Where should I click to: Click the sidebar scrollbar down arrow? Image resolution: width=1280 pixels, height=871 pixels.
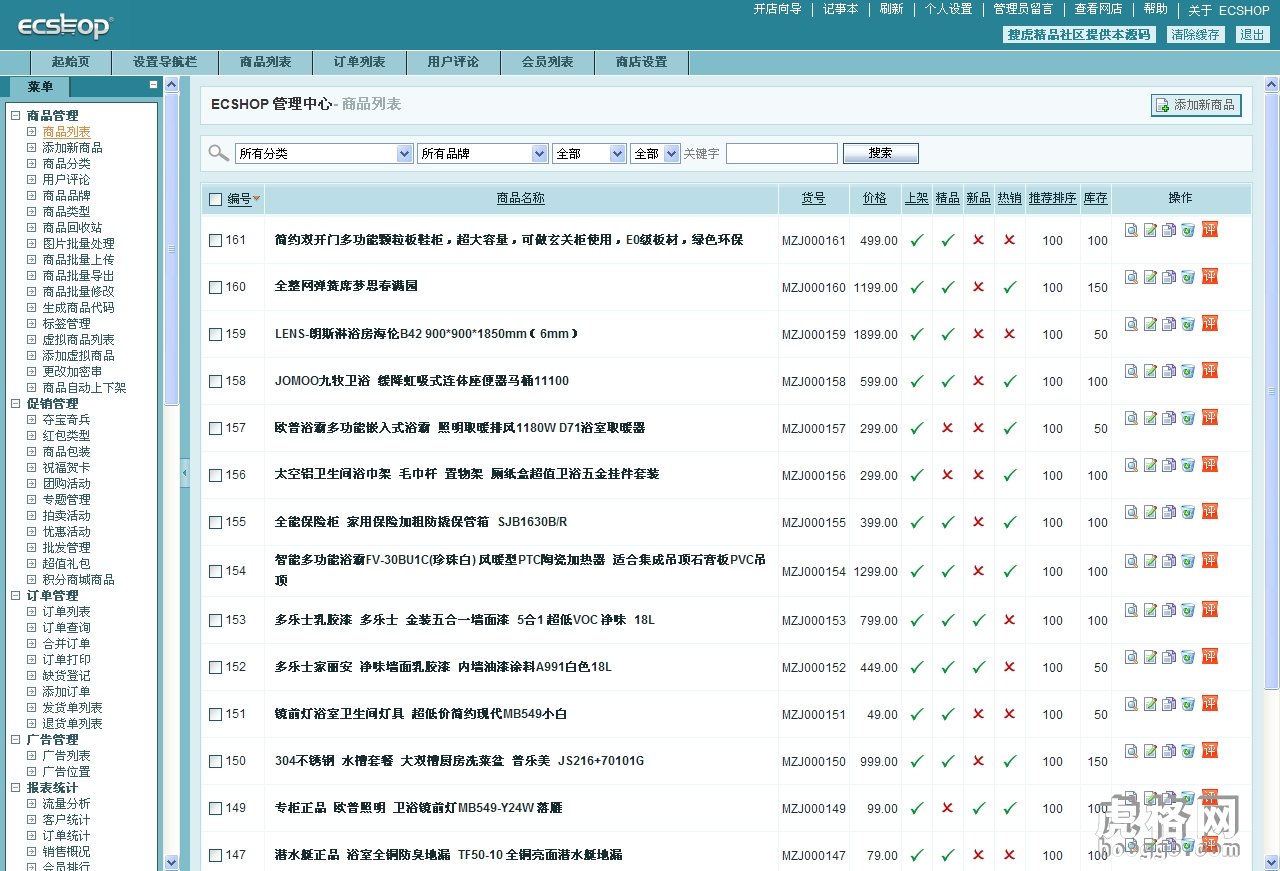tap(171, 862)
